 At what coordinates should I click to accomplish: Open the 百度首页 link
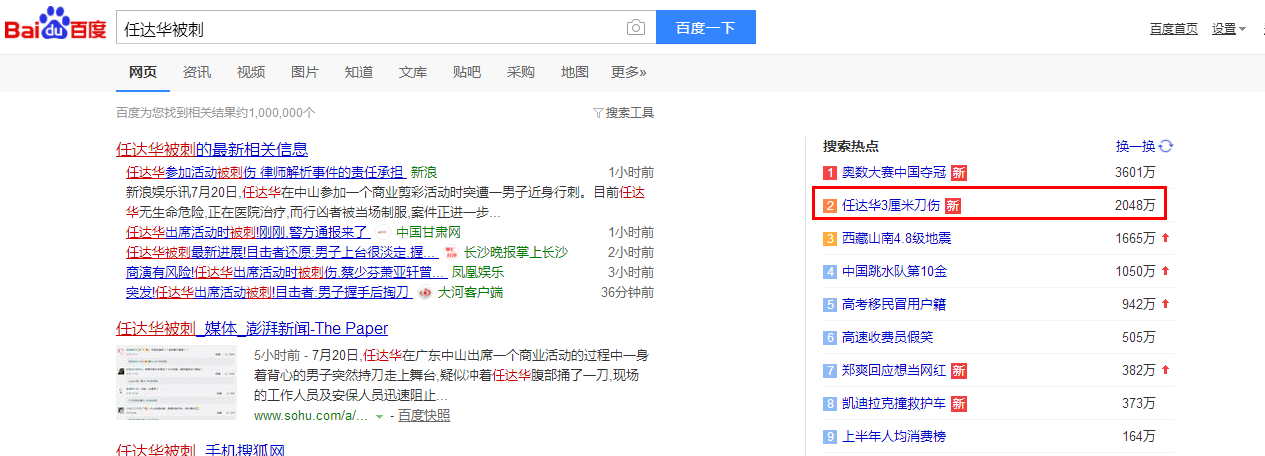tap(1173, 28)
